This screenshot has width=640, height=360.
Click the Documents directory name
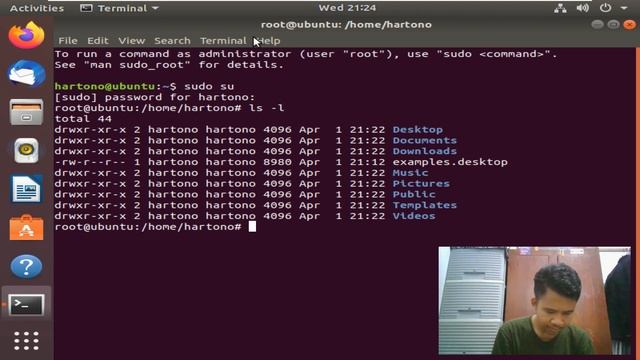pyautogui.click(x=424, y=140)
